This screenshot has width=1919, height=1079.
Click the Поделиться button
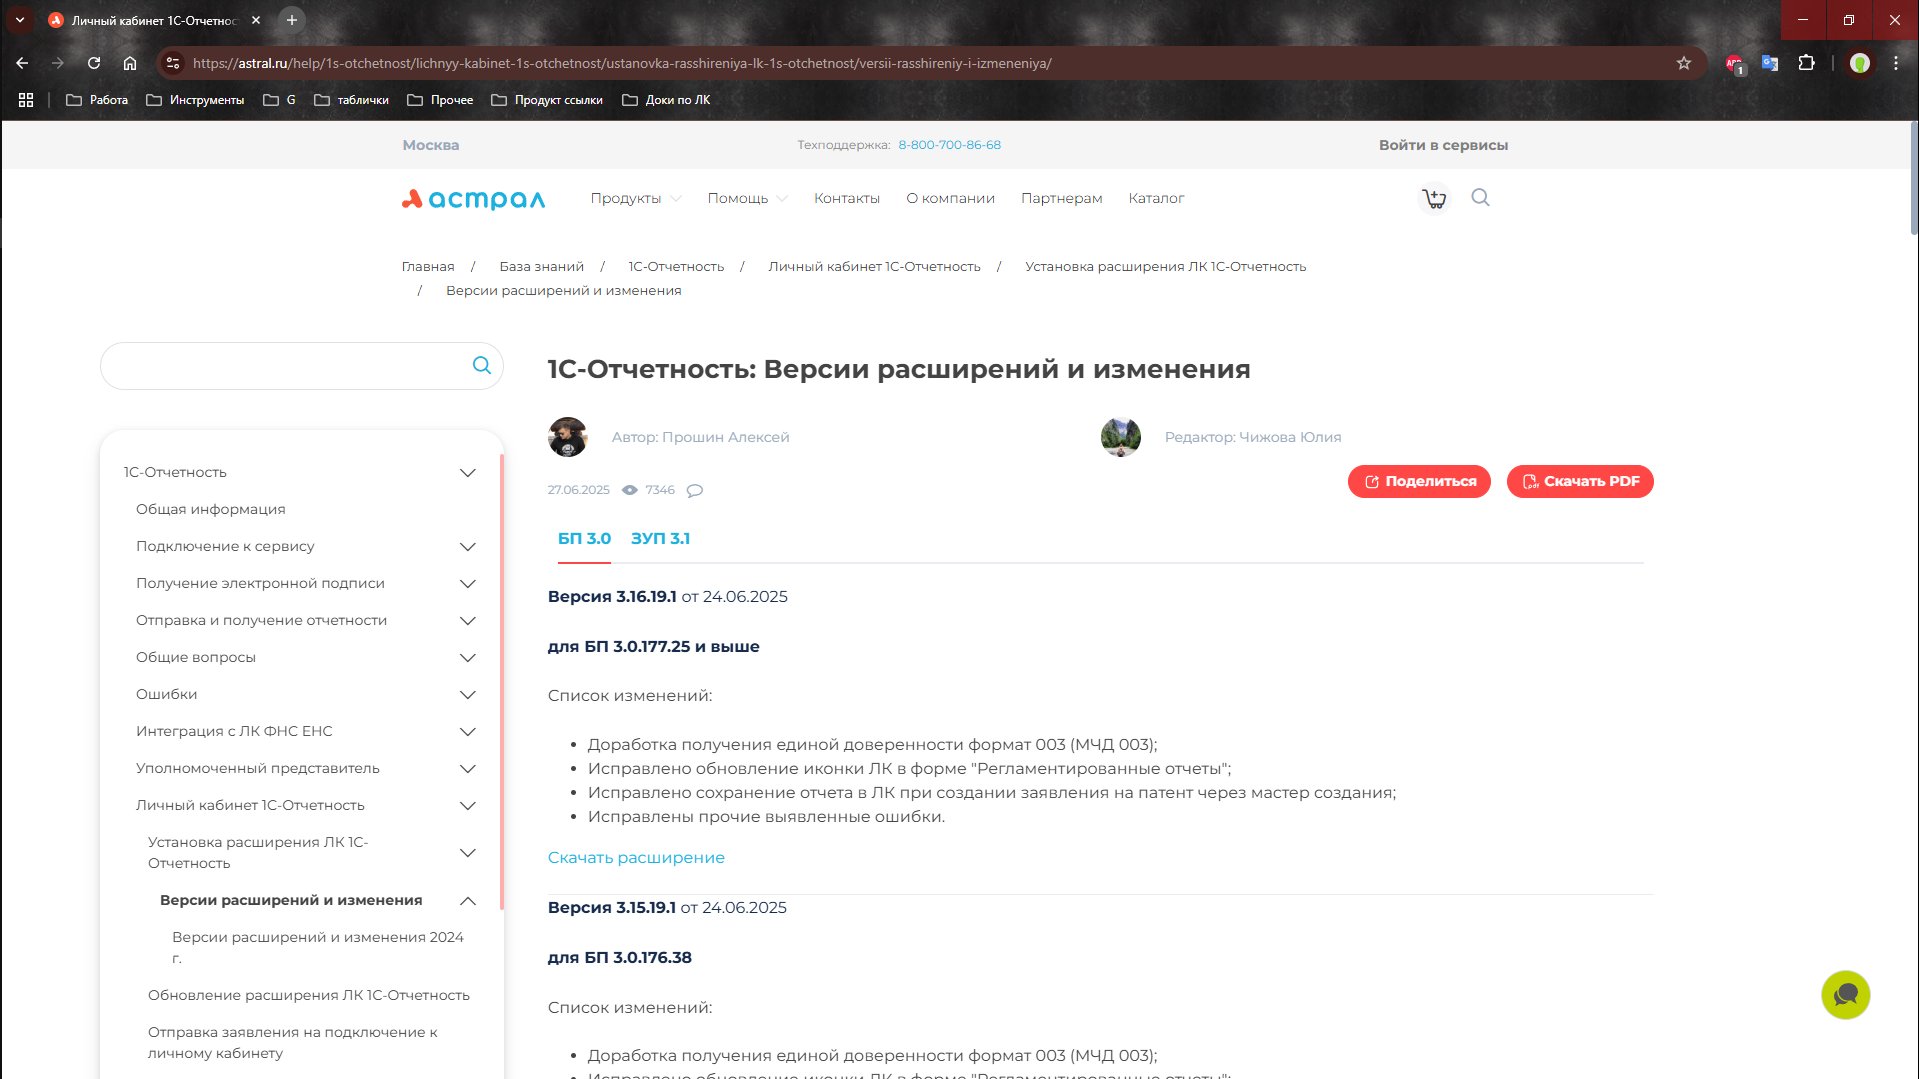[1419, 481]
